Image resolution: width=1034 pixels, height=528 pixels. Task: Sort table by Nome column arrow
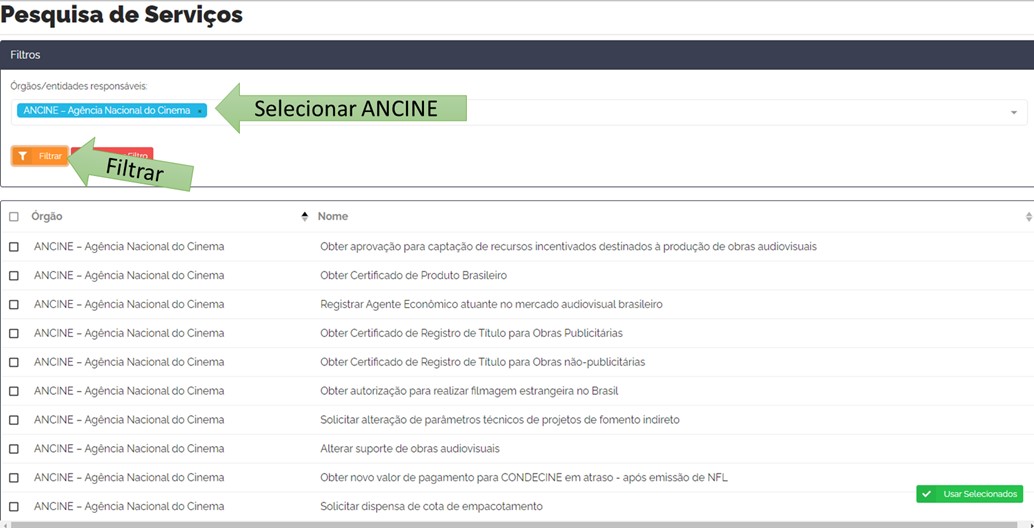pyautogui.click(x=1028, y=217)
